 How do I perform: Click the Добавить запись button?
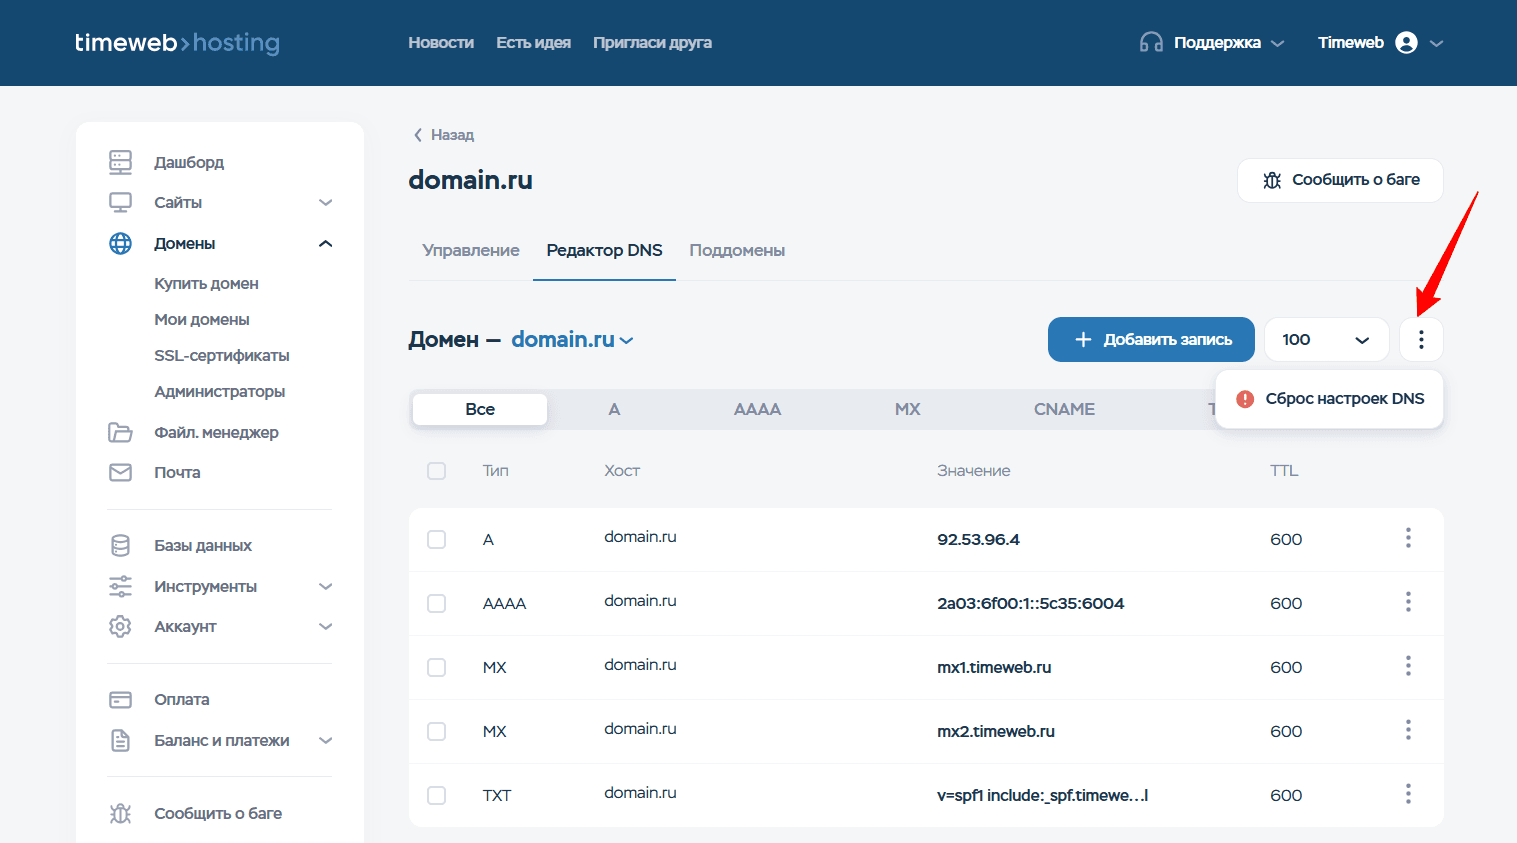point(1151,340)
